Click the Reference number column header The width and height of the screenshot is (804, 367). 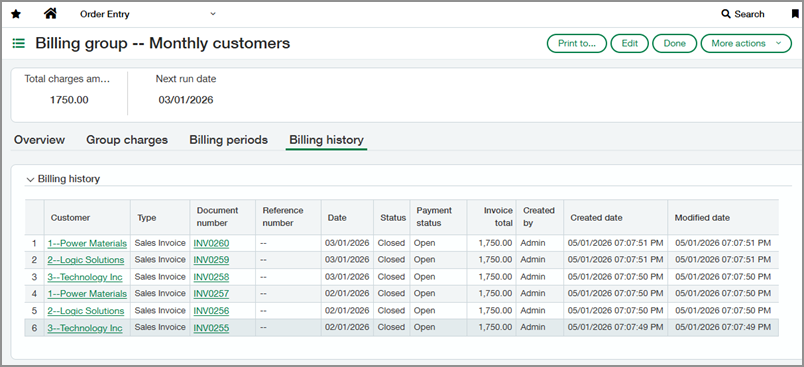pyautogui.click(x=288, y=217)
